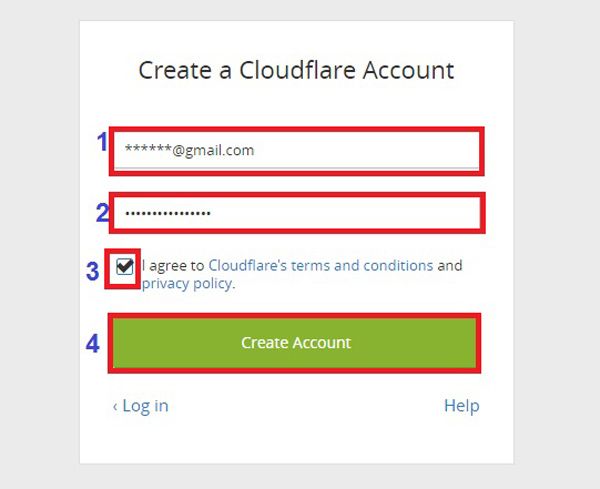The width and height of the screenshot is (600, 489).
Task: Go to the Log in page
Action: [145, 406]
